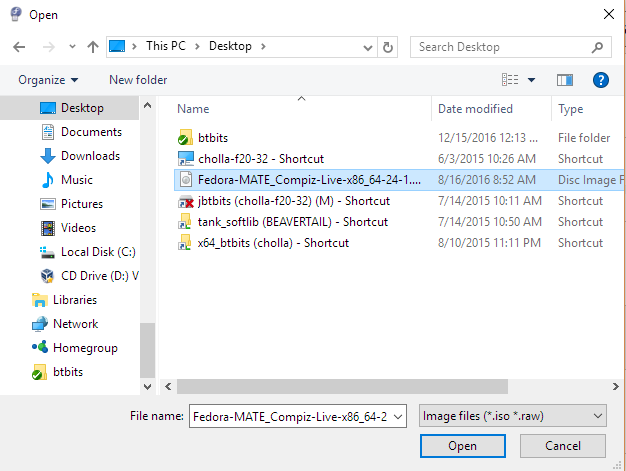Screen dimensions: 626x471
Task: Click horizontal scrollbar right arrow
Action: pos(615,386)
